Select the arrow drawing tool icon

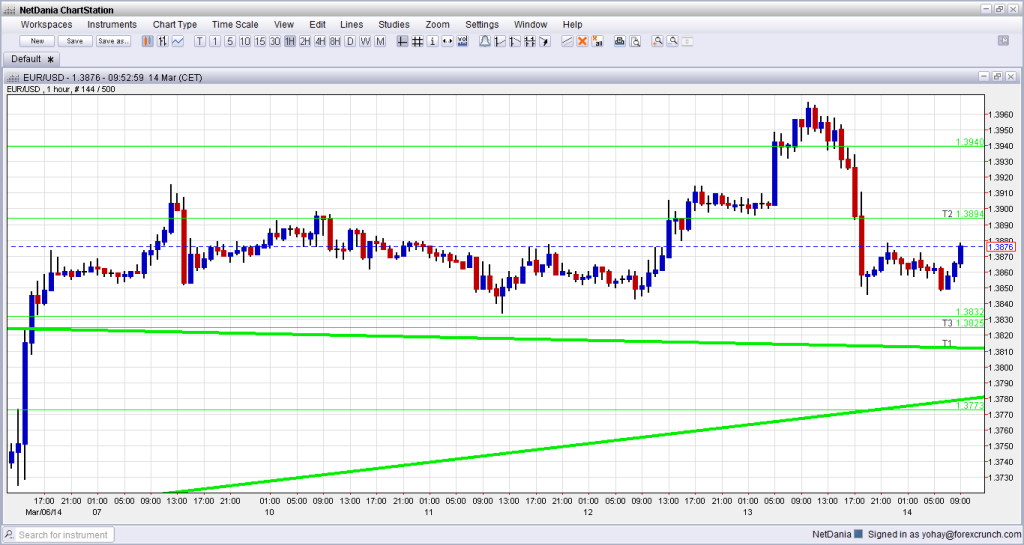[x=545, y=41]
